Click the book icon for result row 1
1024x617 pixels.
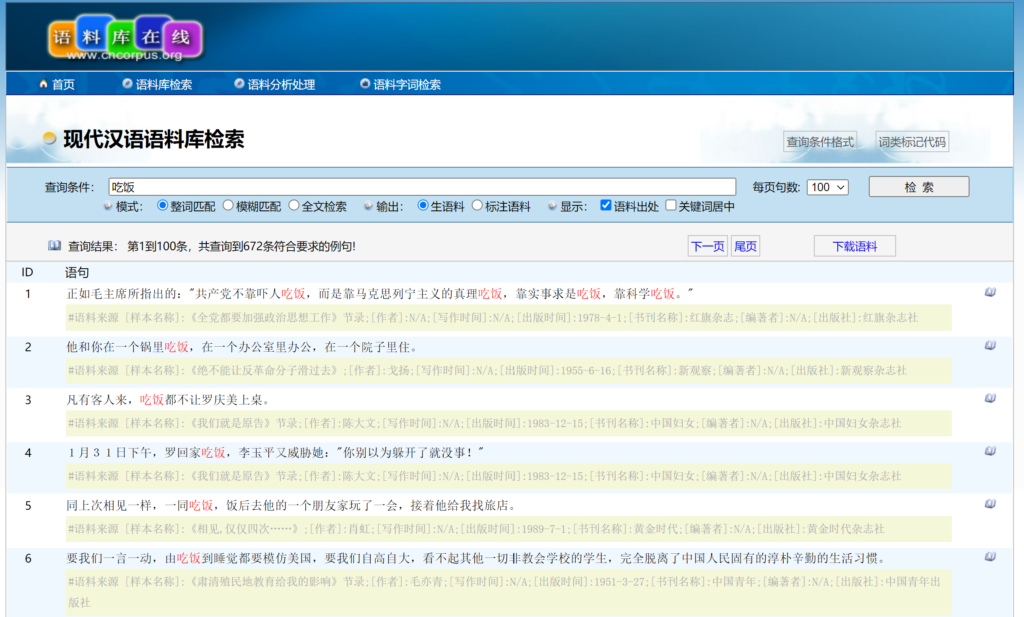(x=989, y=293)
